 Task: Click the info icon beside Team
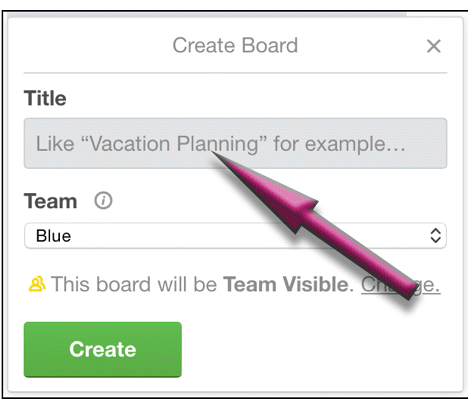point(103,201)
